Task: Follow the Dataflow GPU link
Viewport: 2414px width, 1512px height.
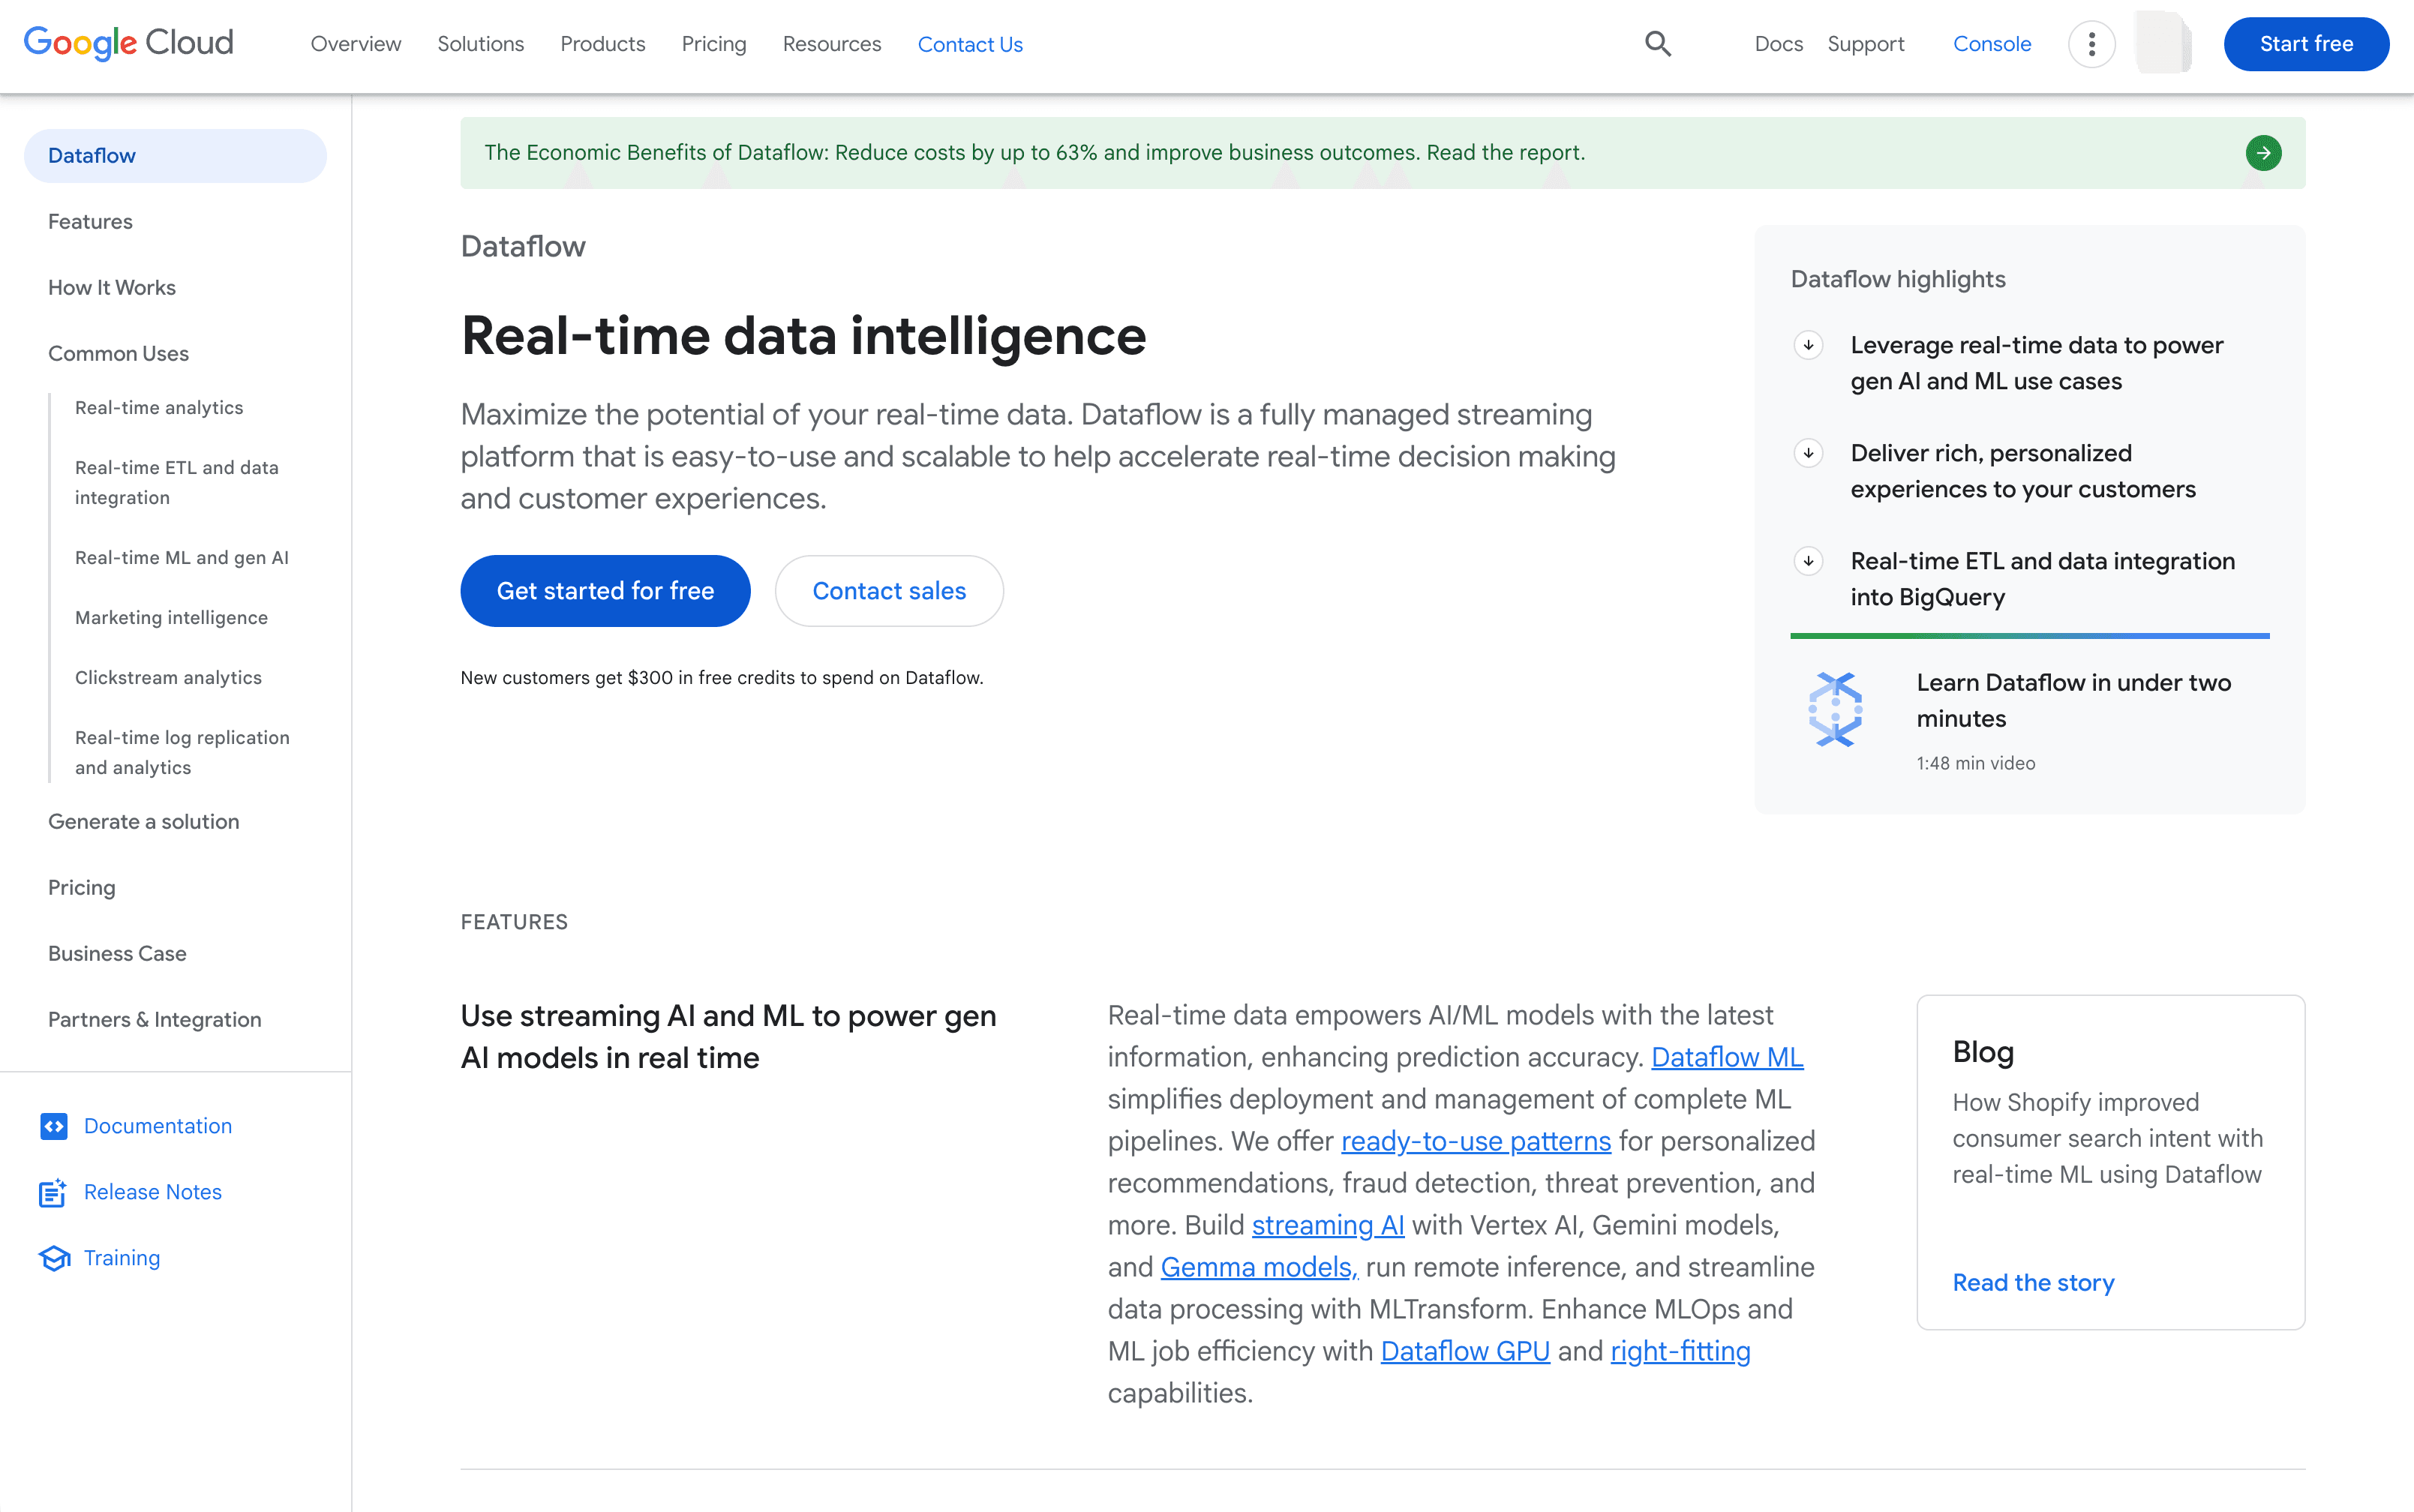Action: pos(1465,1351)
